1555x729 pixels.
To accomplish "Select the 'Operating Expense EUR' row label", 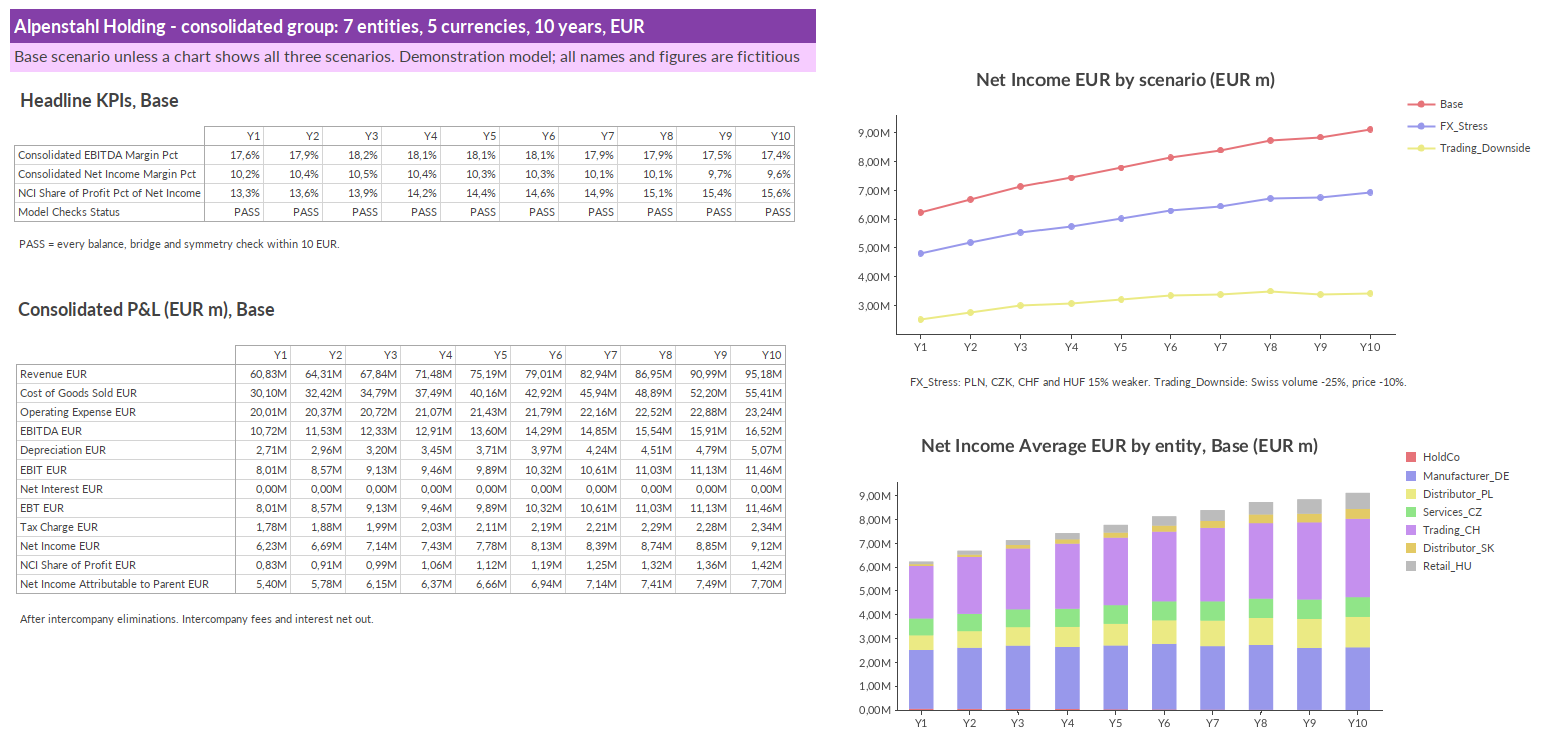I will [126, 412].
